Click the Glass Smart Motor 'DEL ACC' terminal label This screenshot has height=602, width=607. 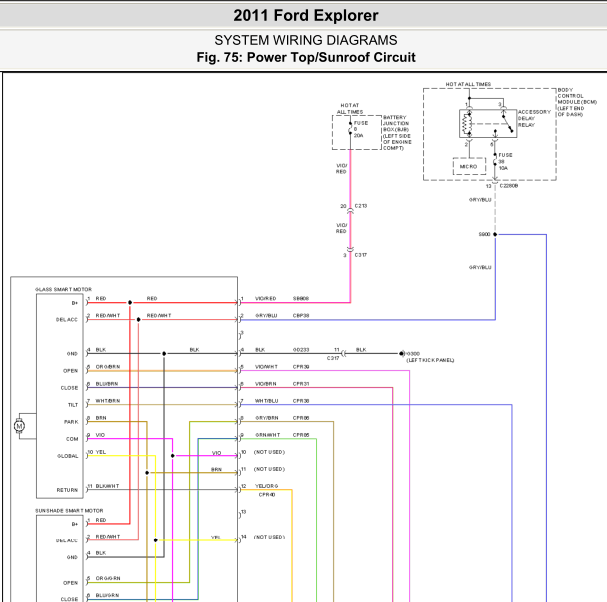coord(67,320)
